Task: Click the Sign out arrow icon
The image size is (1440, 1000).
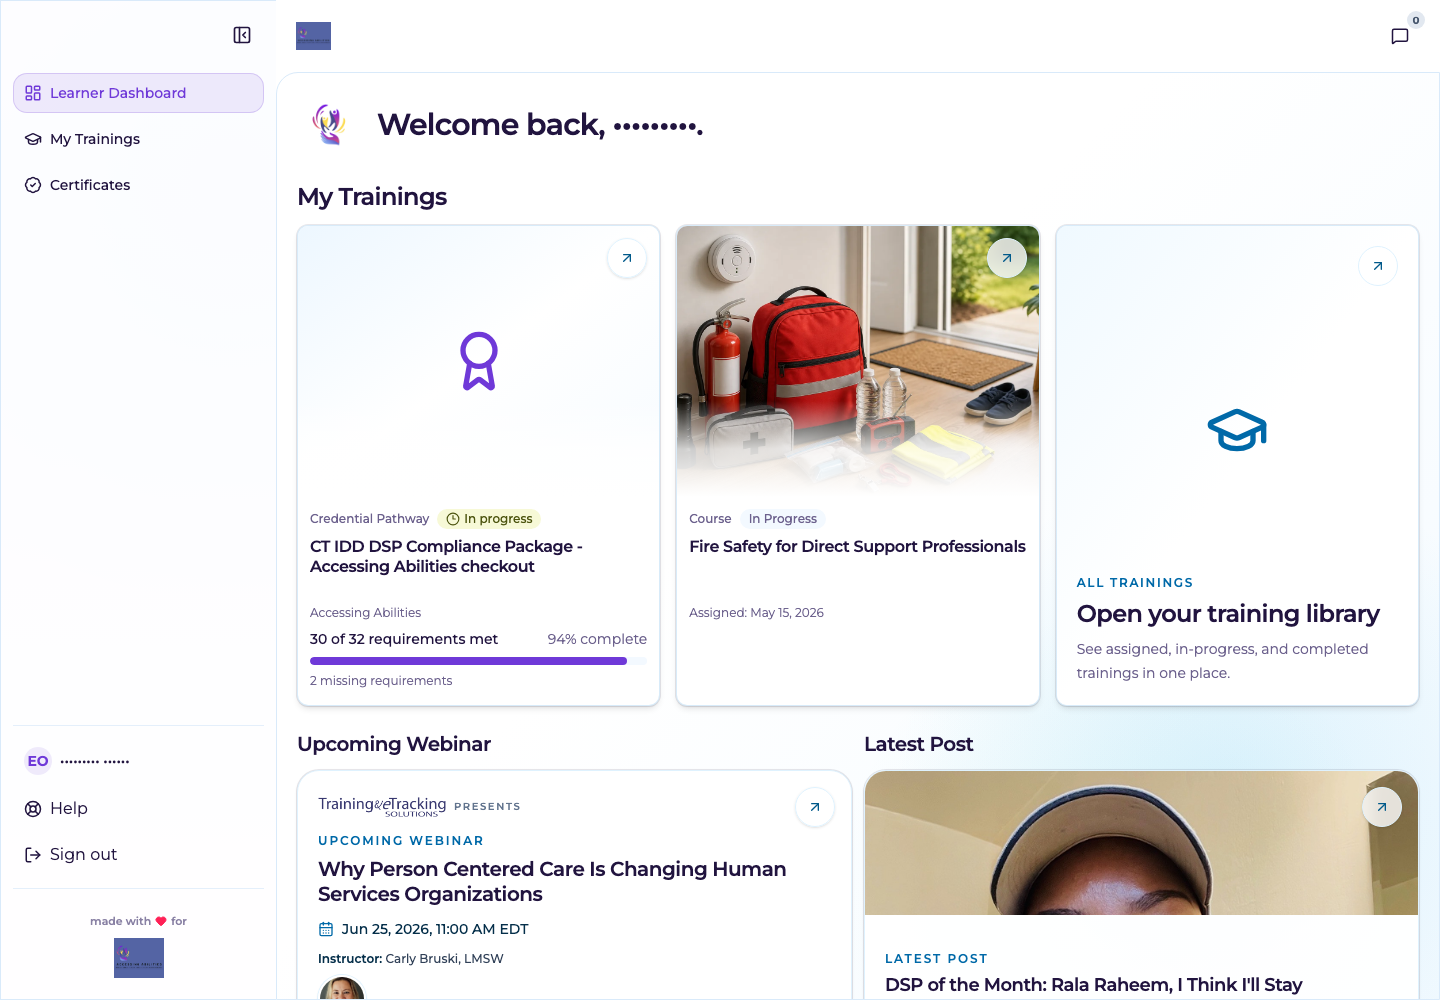Action: (33, 855)
